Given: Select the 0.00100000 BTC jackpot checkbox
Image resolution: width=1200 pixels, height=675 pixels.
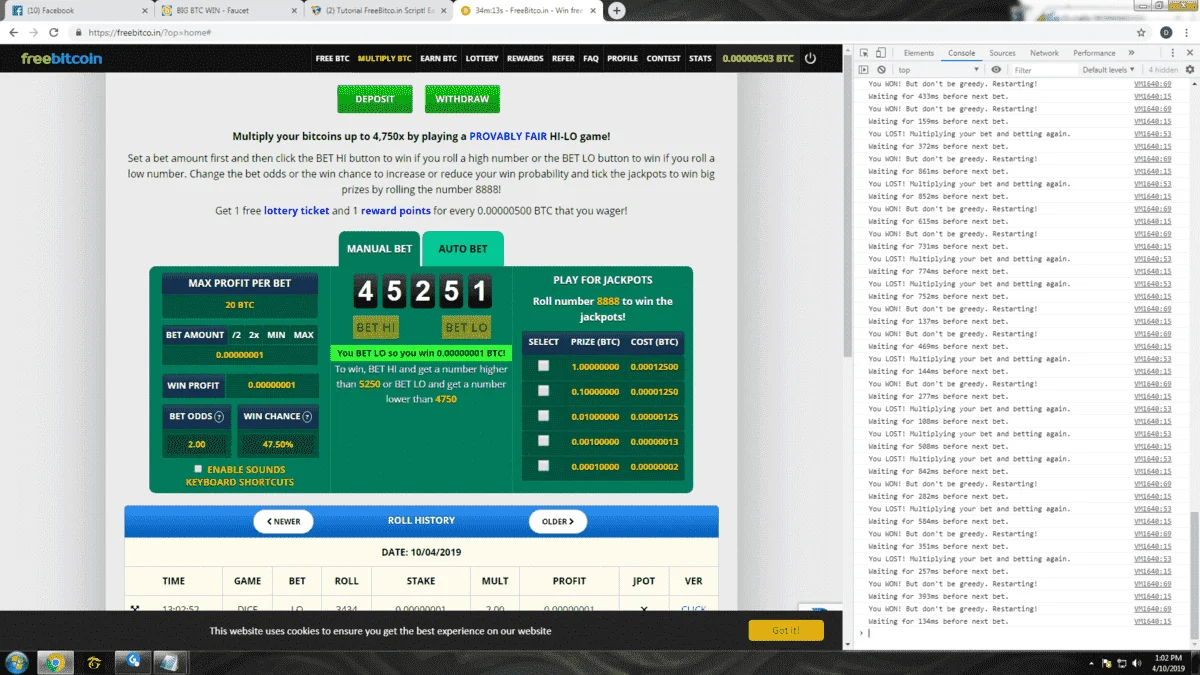Looking at the screenshot, I should point(543,441).
